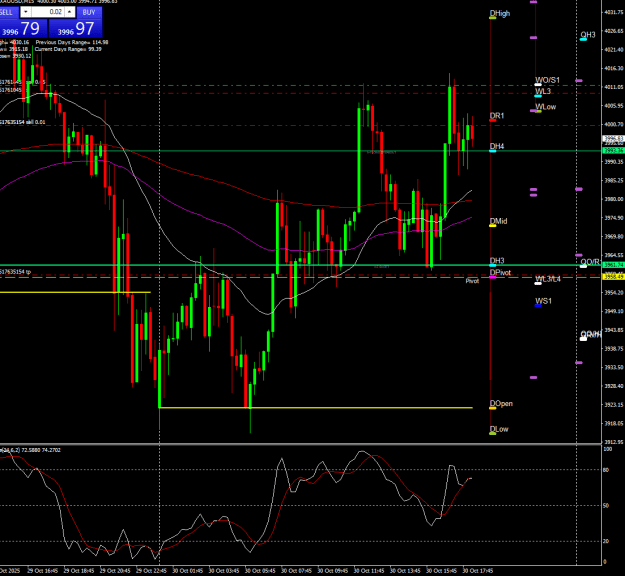Click the SELL button in one-click panel
Screen dimensions: 625x576
(9, 12)
